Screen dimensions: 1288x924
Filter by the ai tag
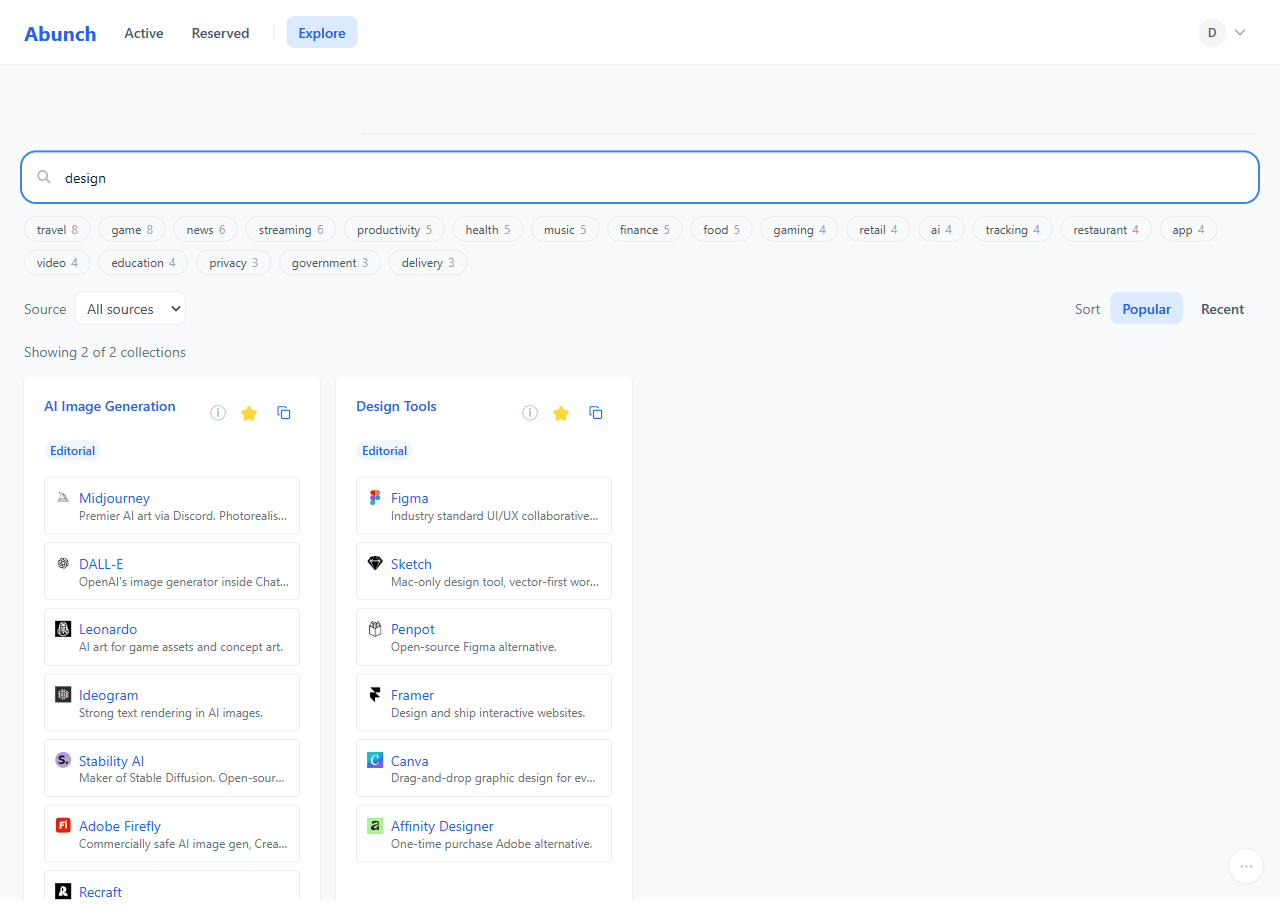click(x=942, y=230)
